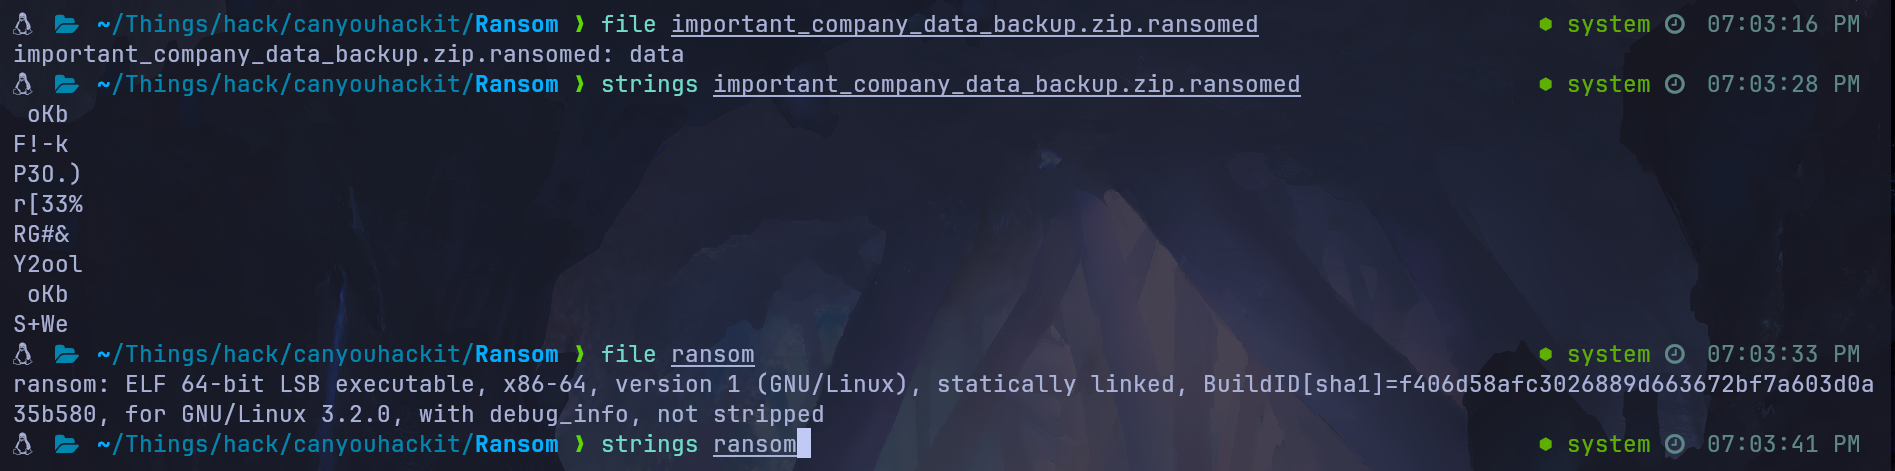Click the green prompt arrow before 'file ransom'
This screenshot has height=471, width=1895.
click(580, 354)
